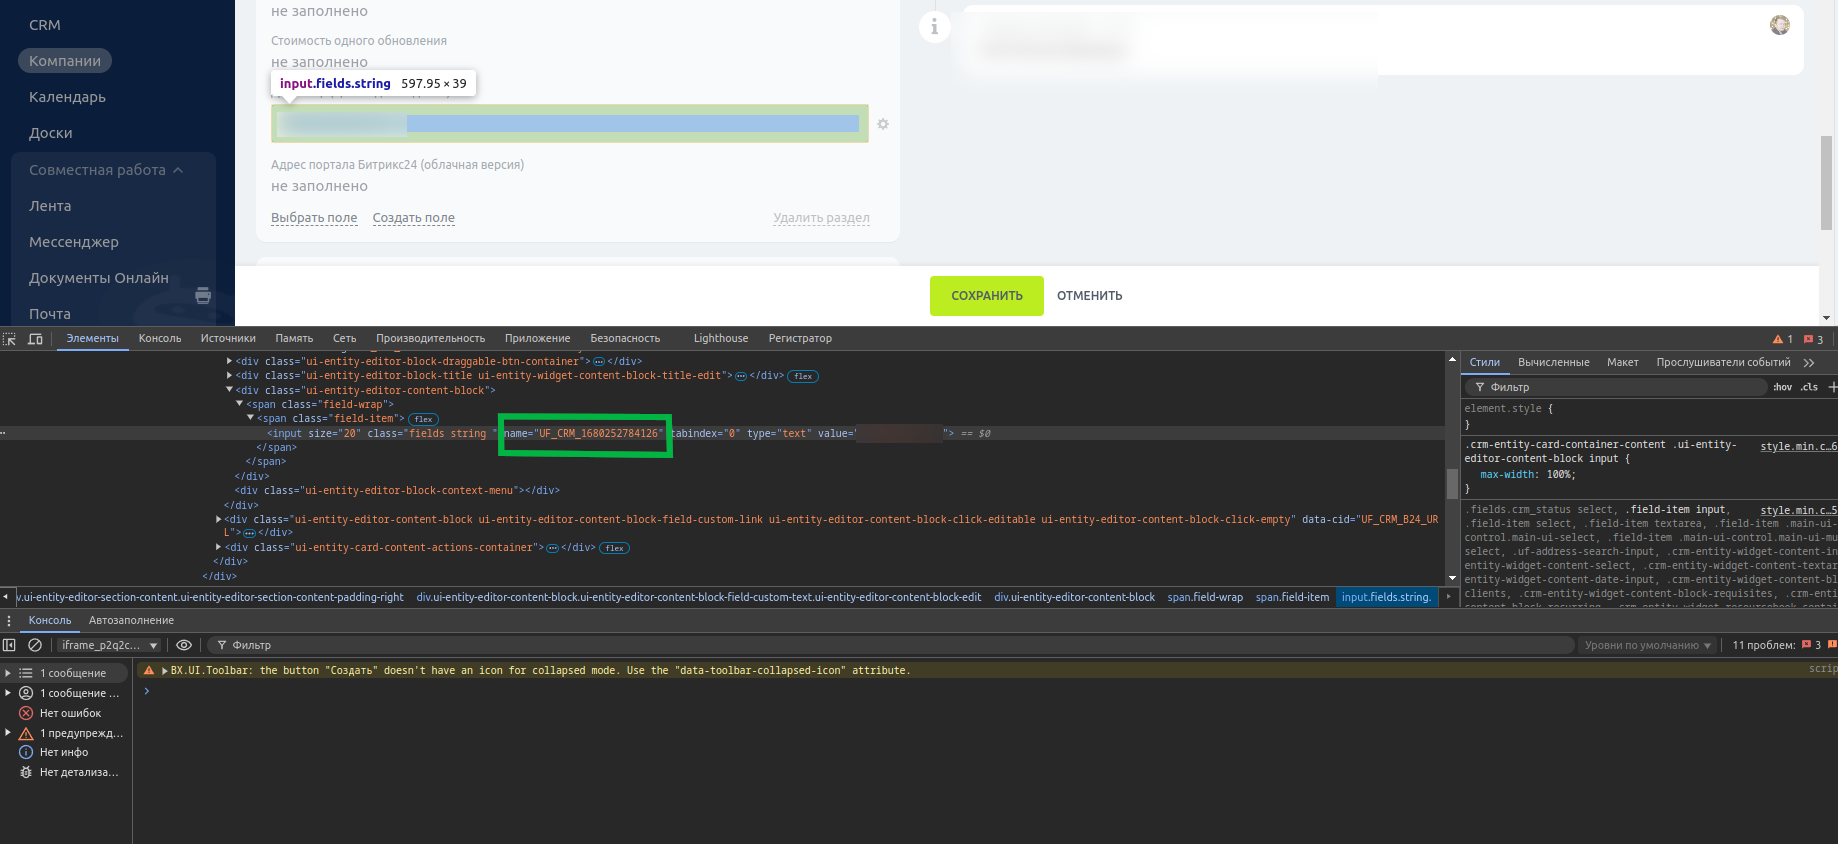The image size is (1838, 844).
Task: Toggle the device toolbar icon in DevTools
Action: 35,339
